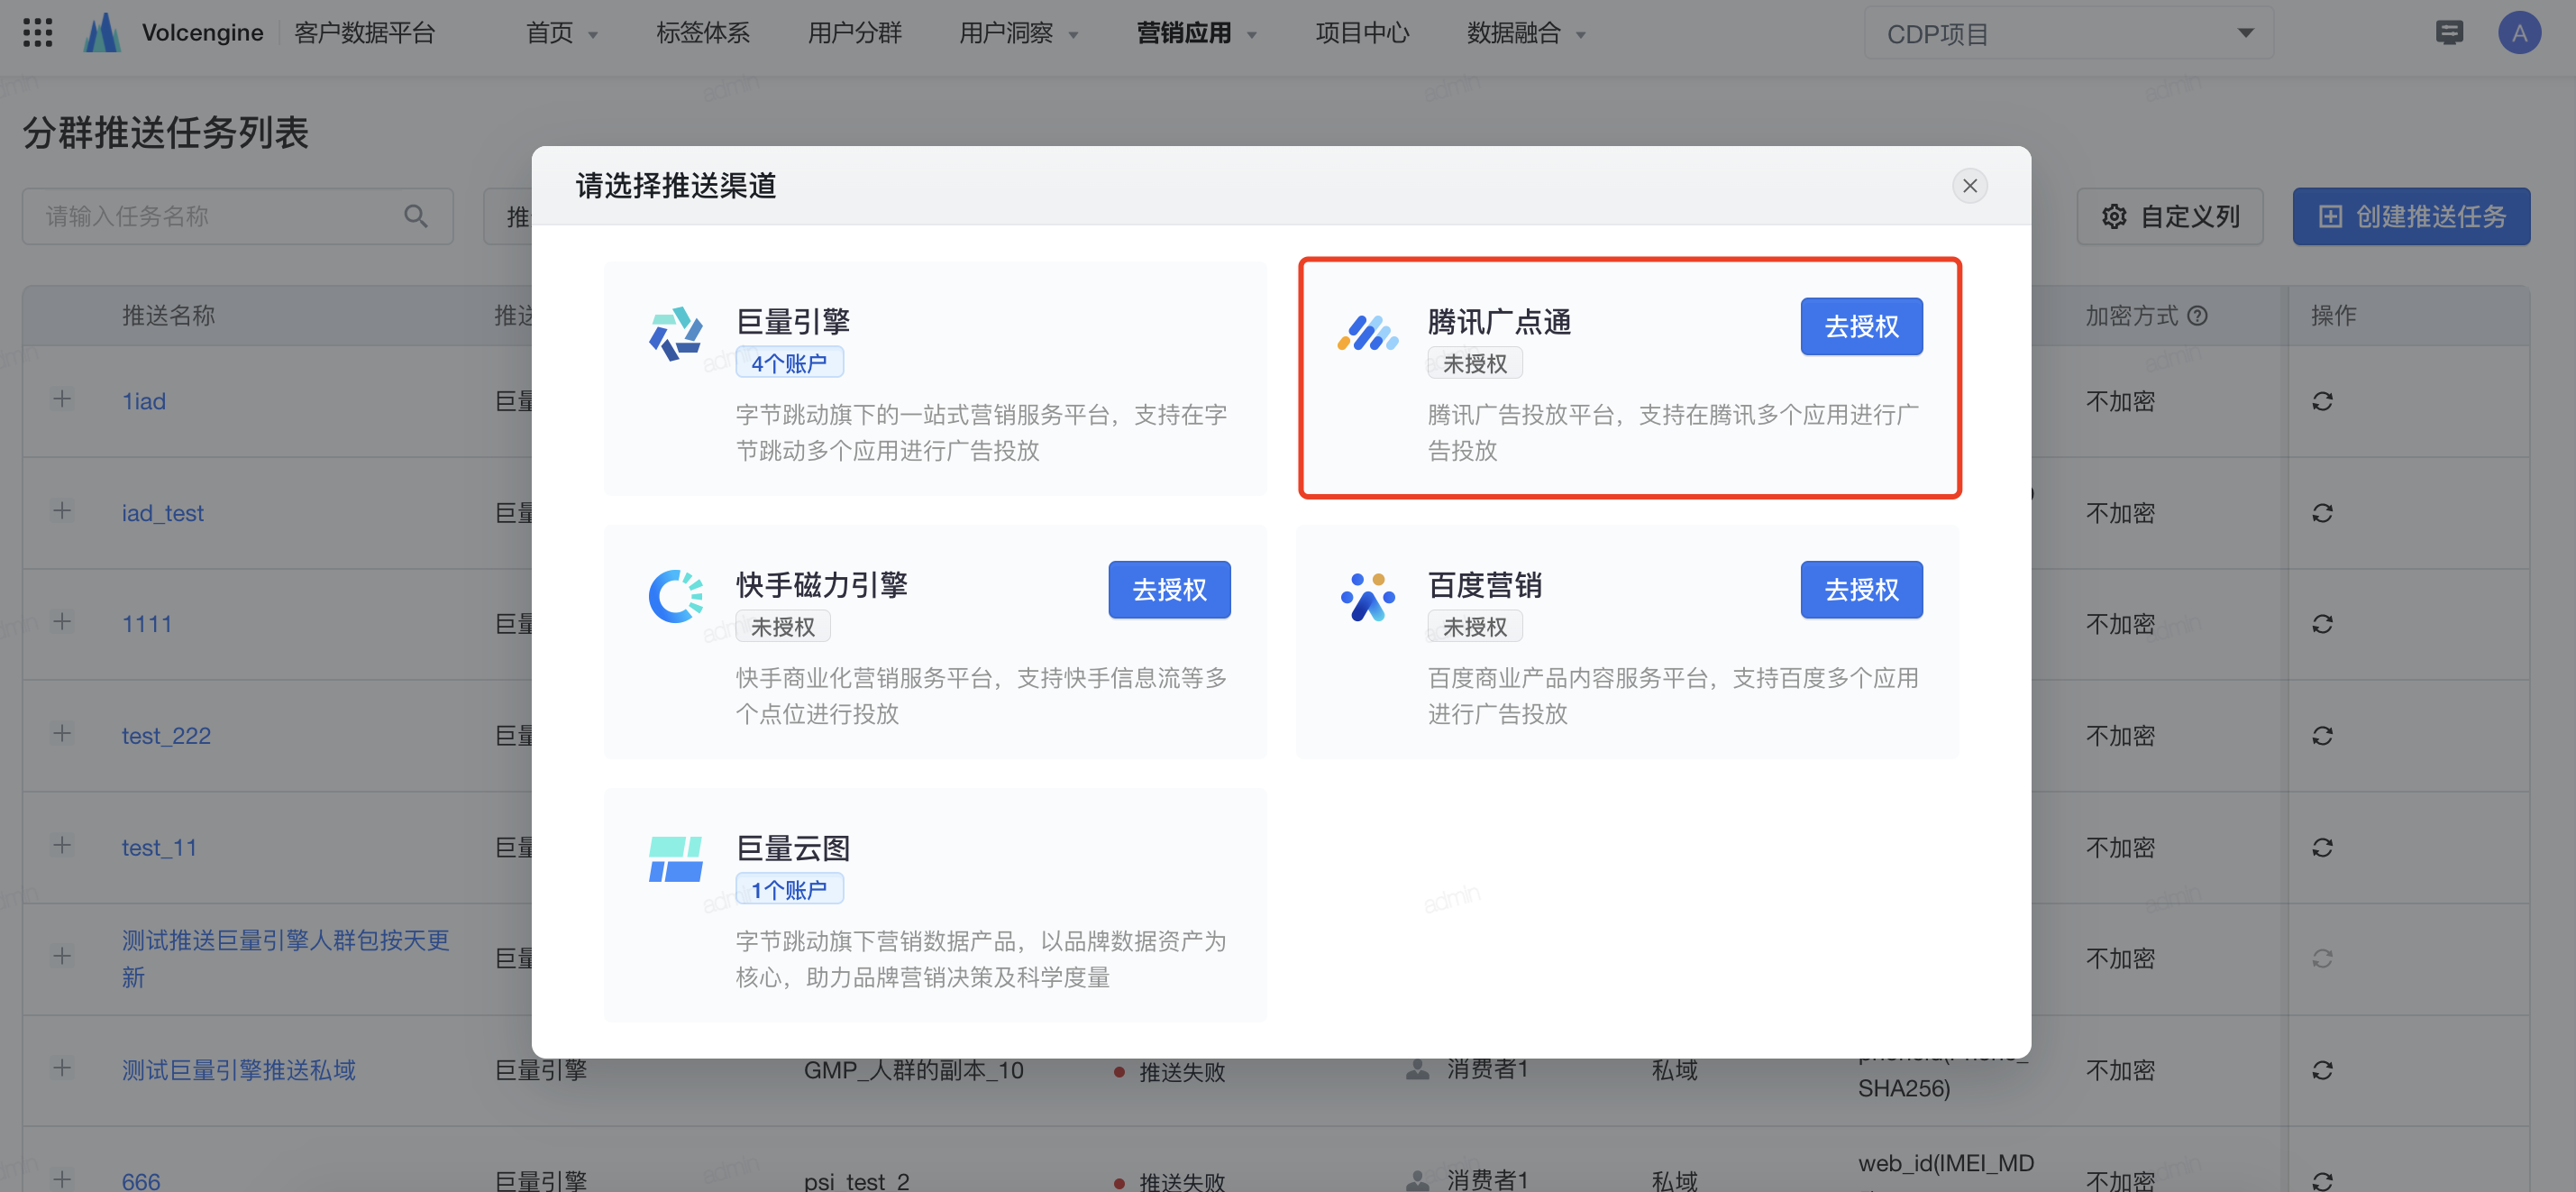The height and width of the screenshot is (1192, 2576).
Task: Authorize 腾讯广点通 via 去授权
Action: 1861,327
